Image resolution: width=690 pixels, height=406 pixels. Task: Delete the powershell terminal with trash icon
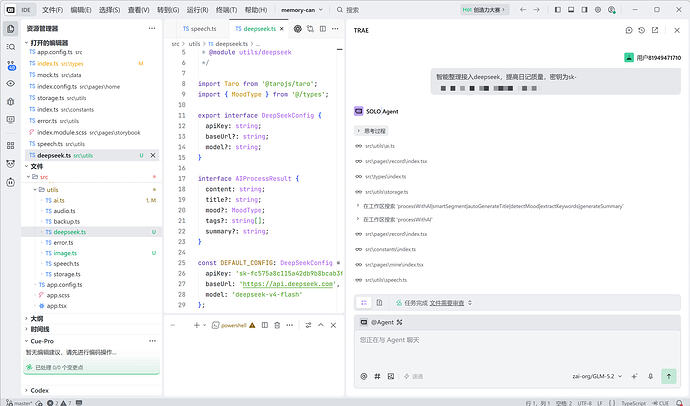[x=277, y=325]
